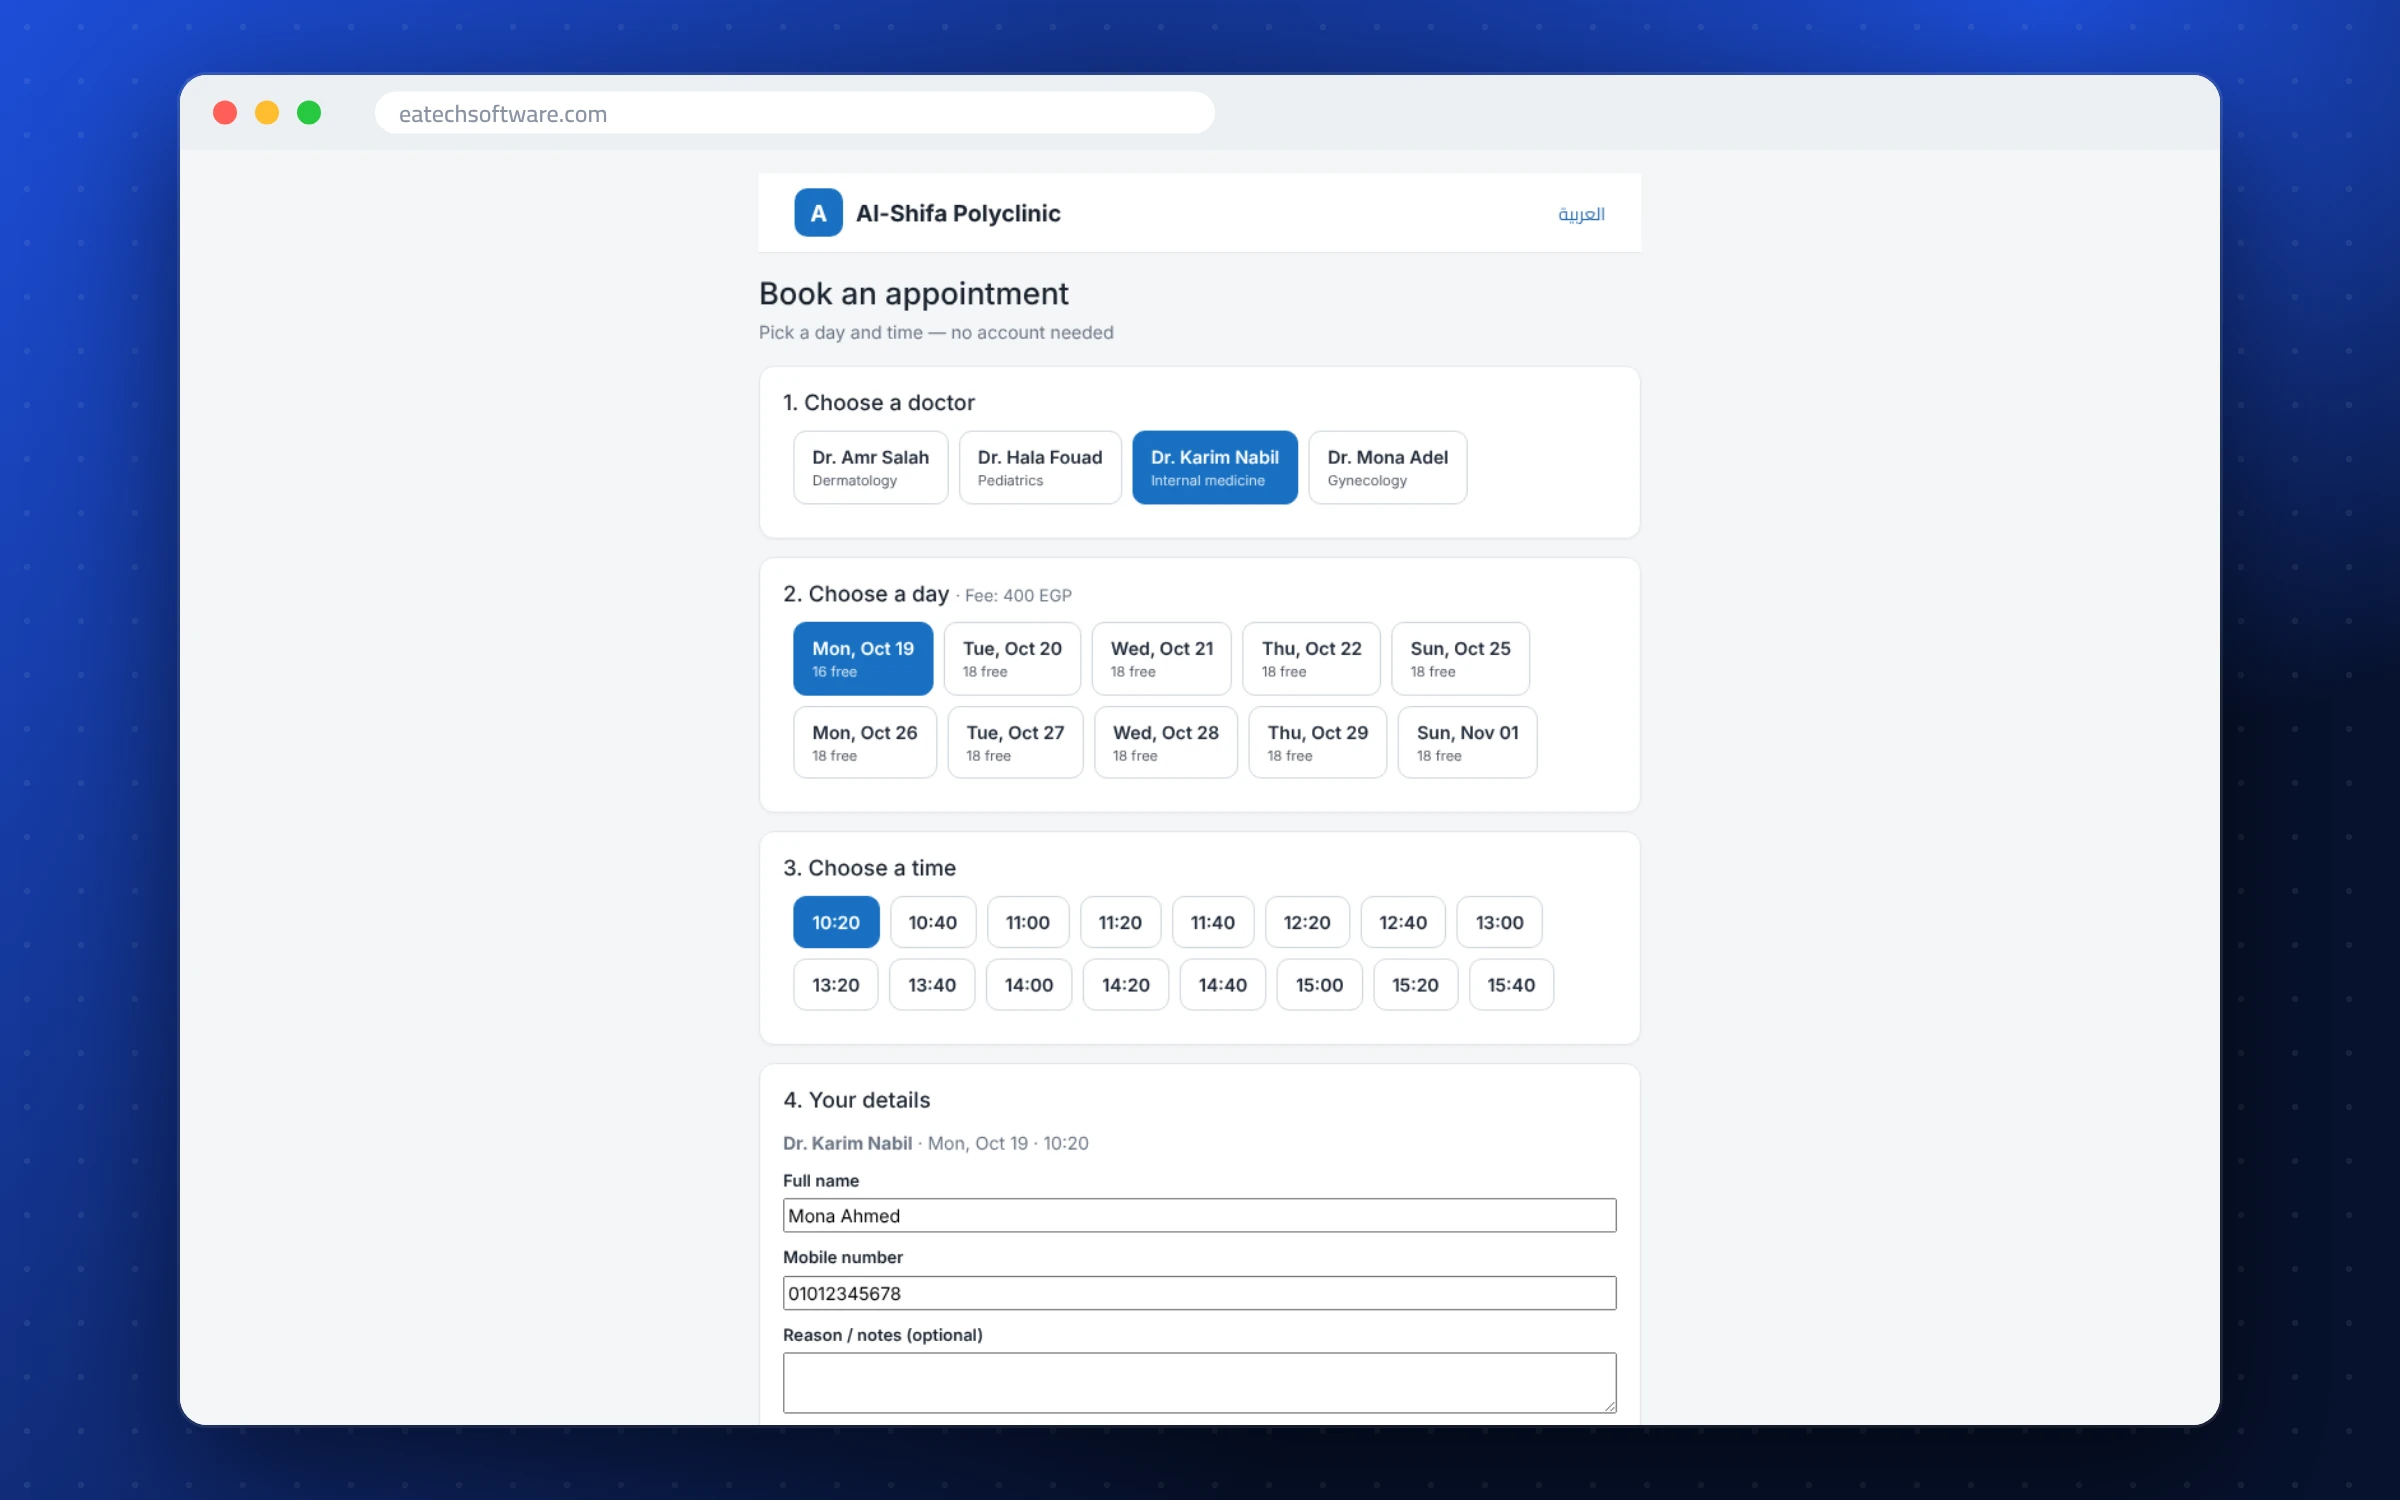Click the Al-Shifa Polyclinic logo icon
This screenshot has height=1500, width=2400.
point(818,213)
